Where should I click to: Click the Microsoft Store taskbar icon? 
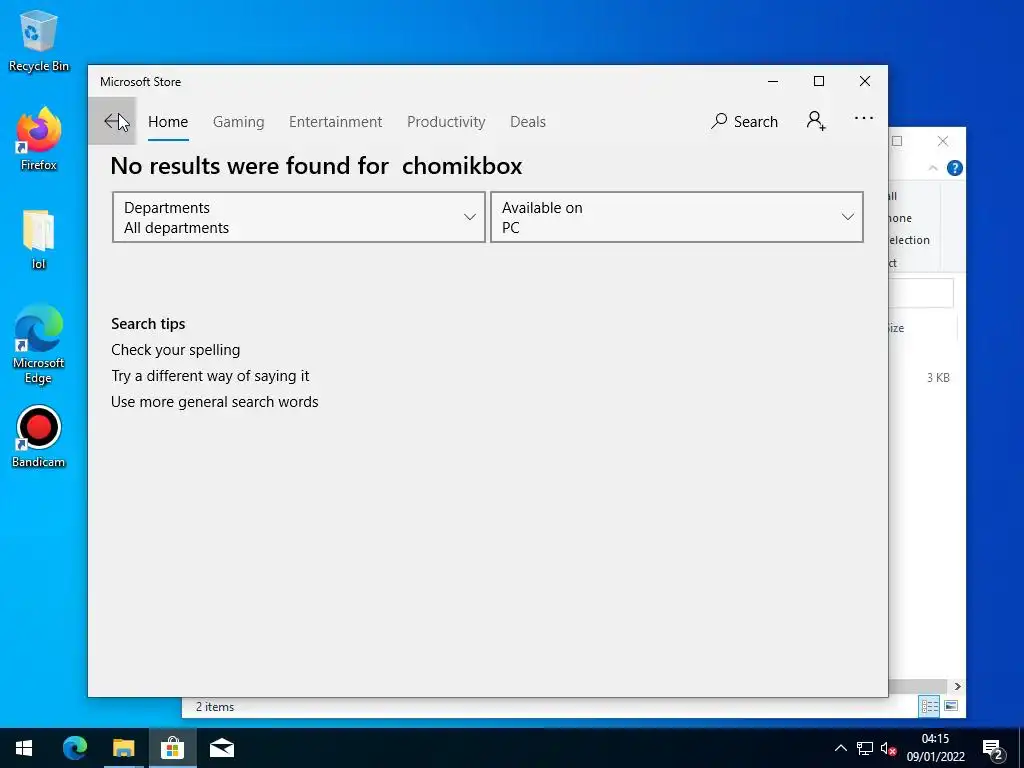coord(172,748)
